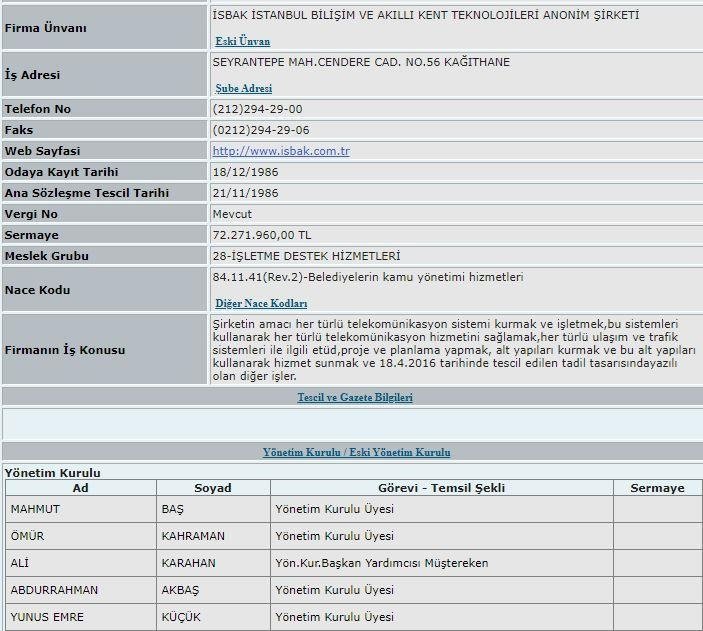Viewport: 703px width, 631px height.
Task: Open Yönetim Kurulu / Eski Yönetim Kurulu link
Action: tap(356, 452)
